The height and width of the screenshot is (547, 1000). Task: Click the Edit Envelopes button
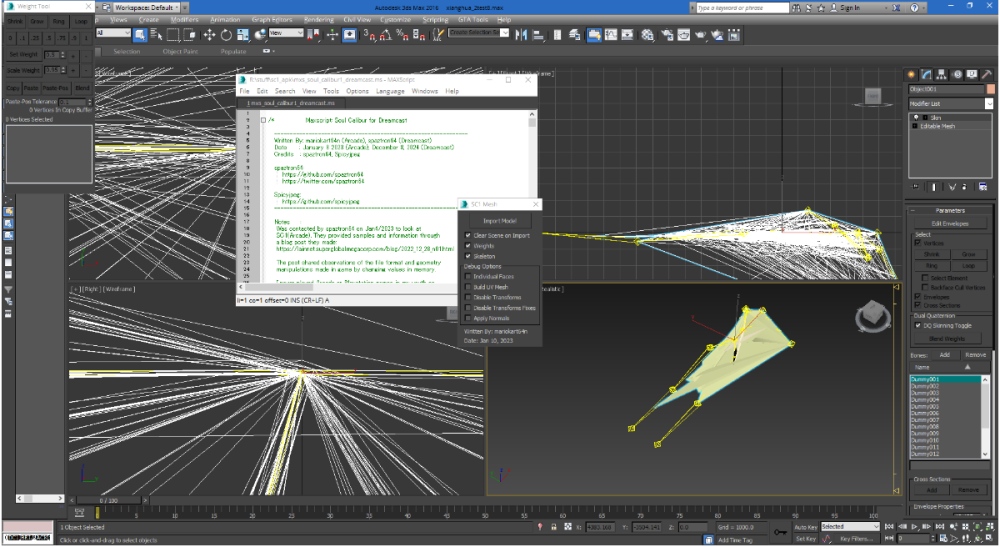pyautogui.click(x=948, y=223)
